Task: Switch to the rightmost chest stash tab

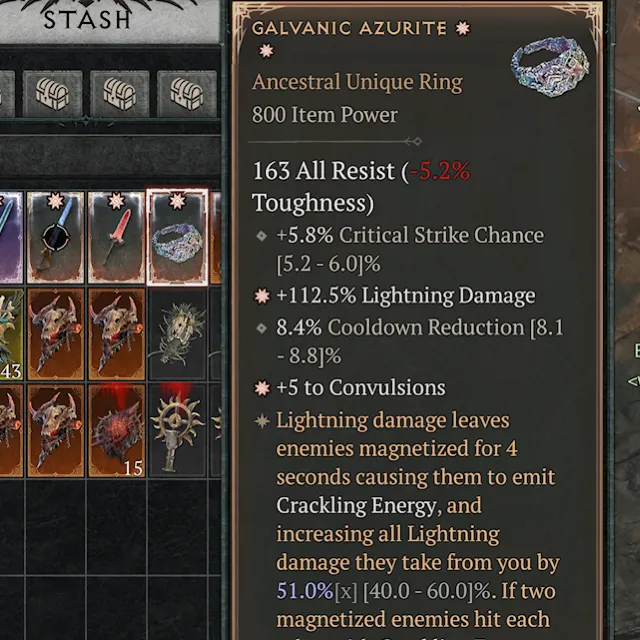Action: [187, 94]
